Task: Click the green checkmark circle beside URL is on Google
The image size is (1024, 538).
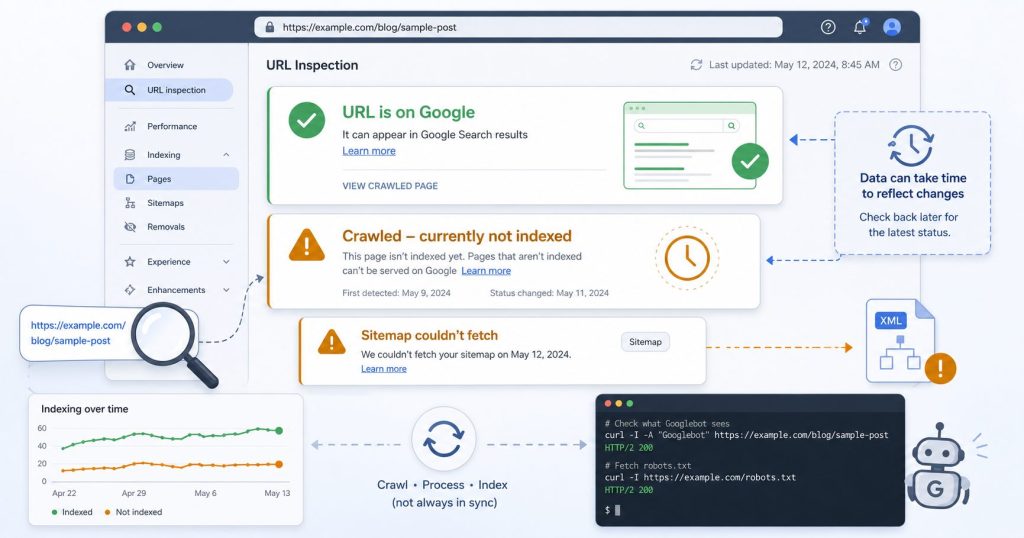Action: tap(307, 120)
